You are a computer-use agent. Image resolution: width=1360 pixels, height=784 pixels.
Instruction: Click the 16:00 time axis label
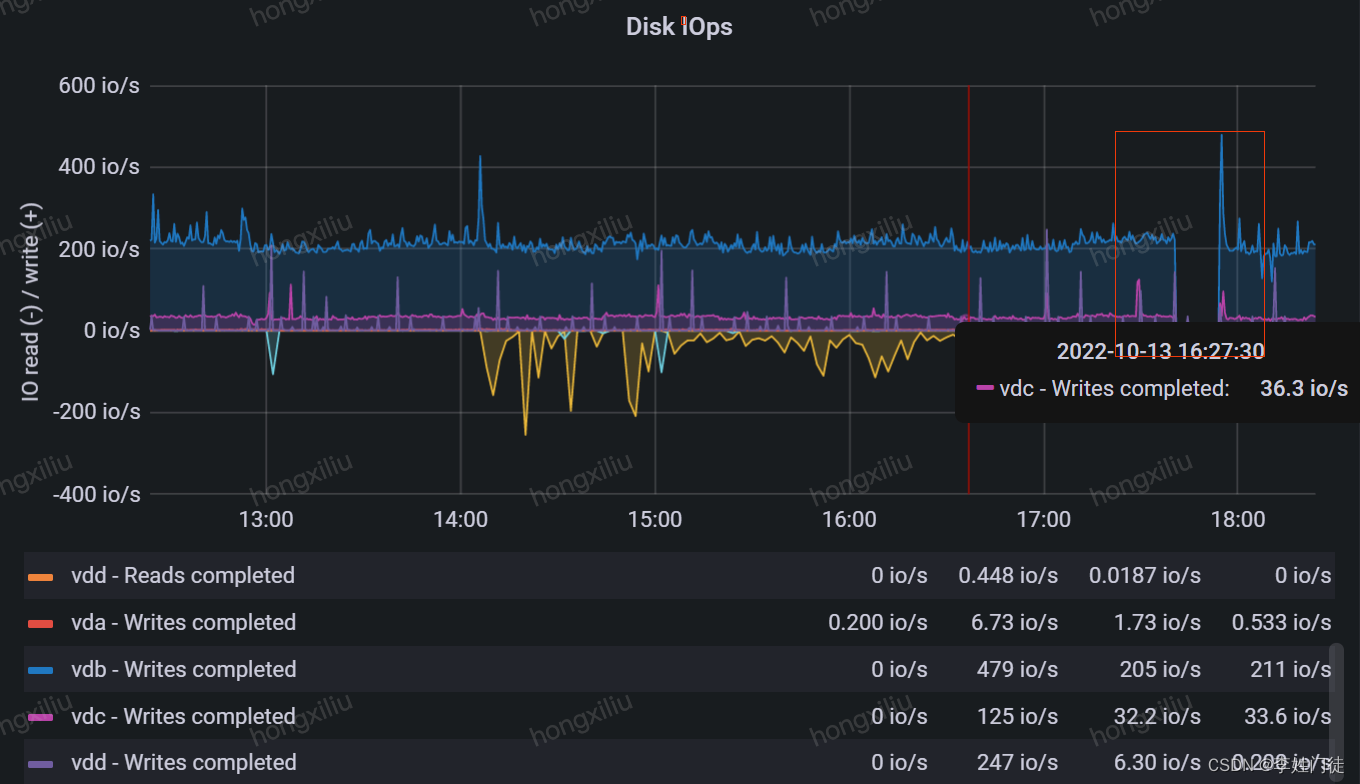850,520
